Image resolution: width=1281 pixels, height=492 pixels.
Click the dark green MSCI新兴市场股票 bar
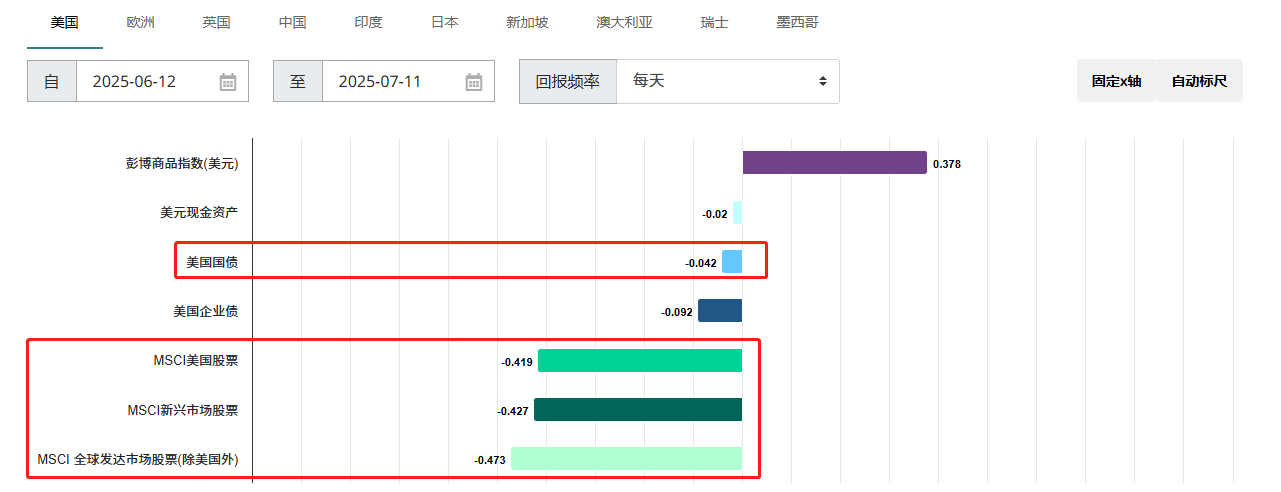coord(638,410)
